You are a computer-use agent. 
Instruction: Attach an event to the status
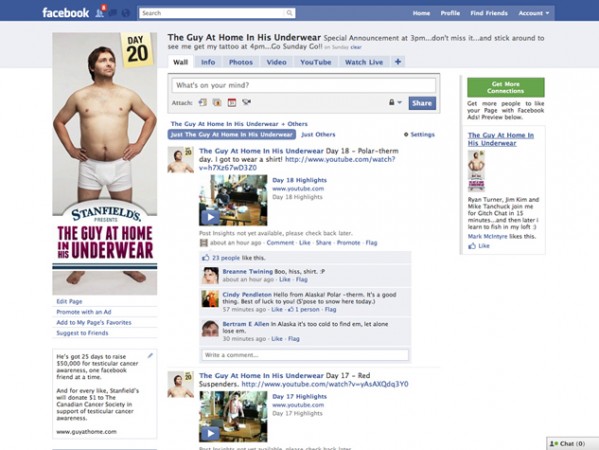[x=232, y=102]
